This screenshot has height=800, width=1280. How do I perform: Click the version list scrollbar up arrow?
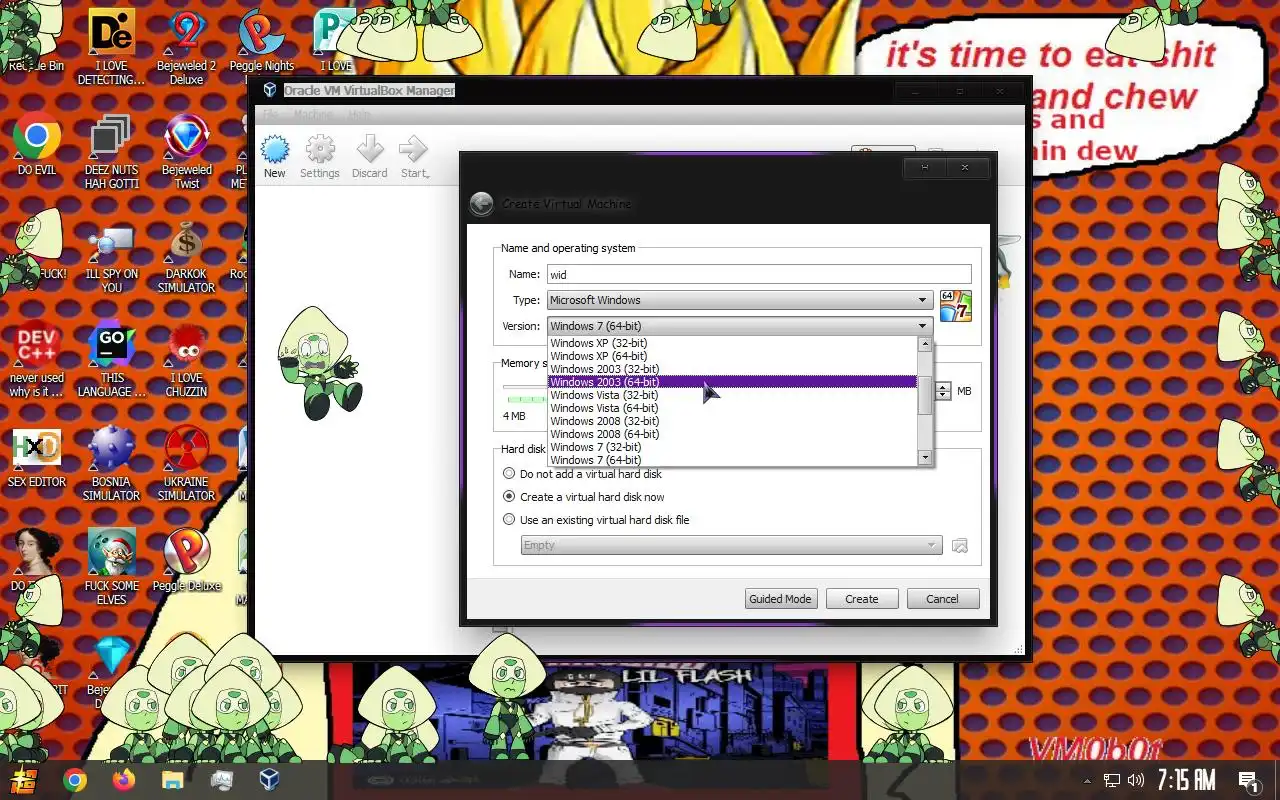click(x=925, y=344)
